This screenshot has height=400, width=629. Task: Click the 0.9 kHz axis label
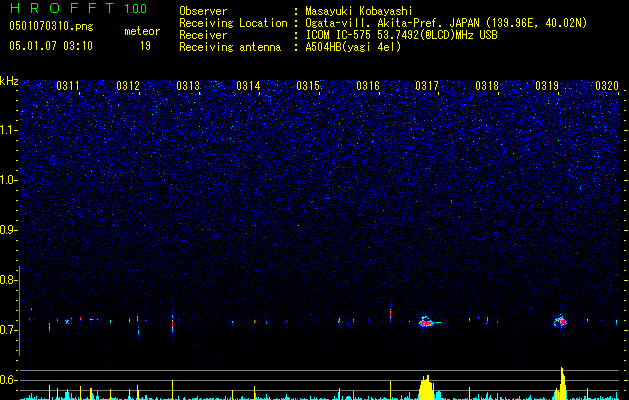[8, 230]
